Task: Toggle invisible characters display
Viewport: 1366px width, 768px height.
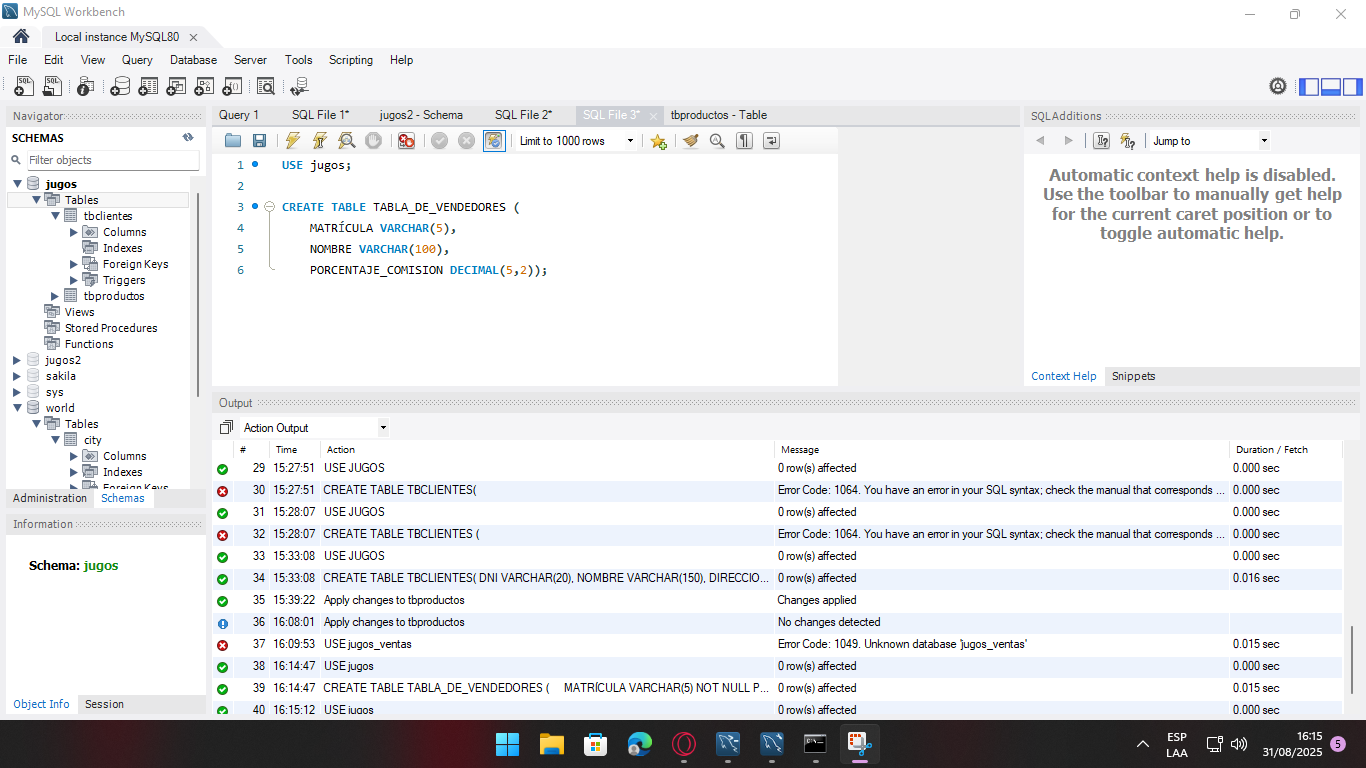Action: pyautogui.click(x=744, y=141)
